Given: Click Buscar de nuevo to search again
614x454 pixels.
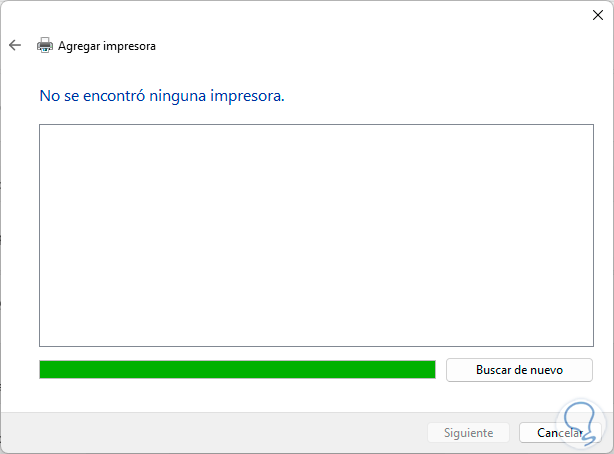Looking at the screenshot, I should (519, 370).
